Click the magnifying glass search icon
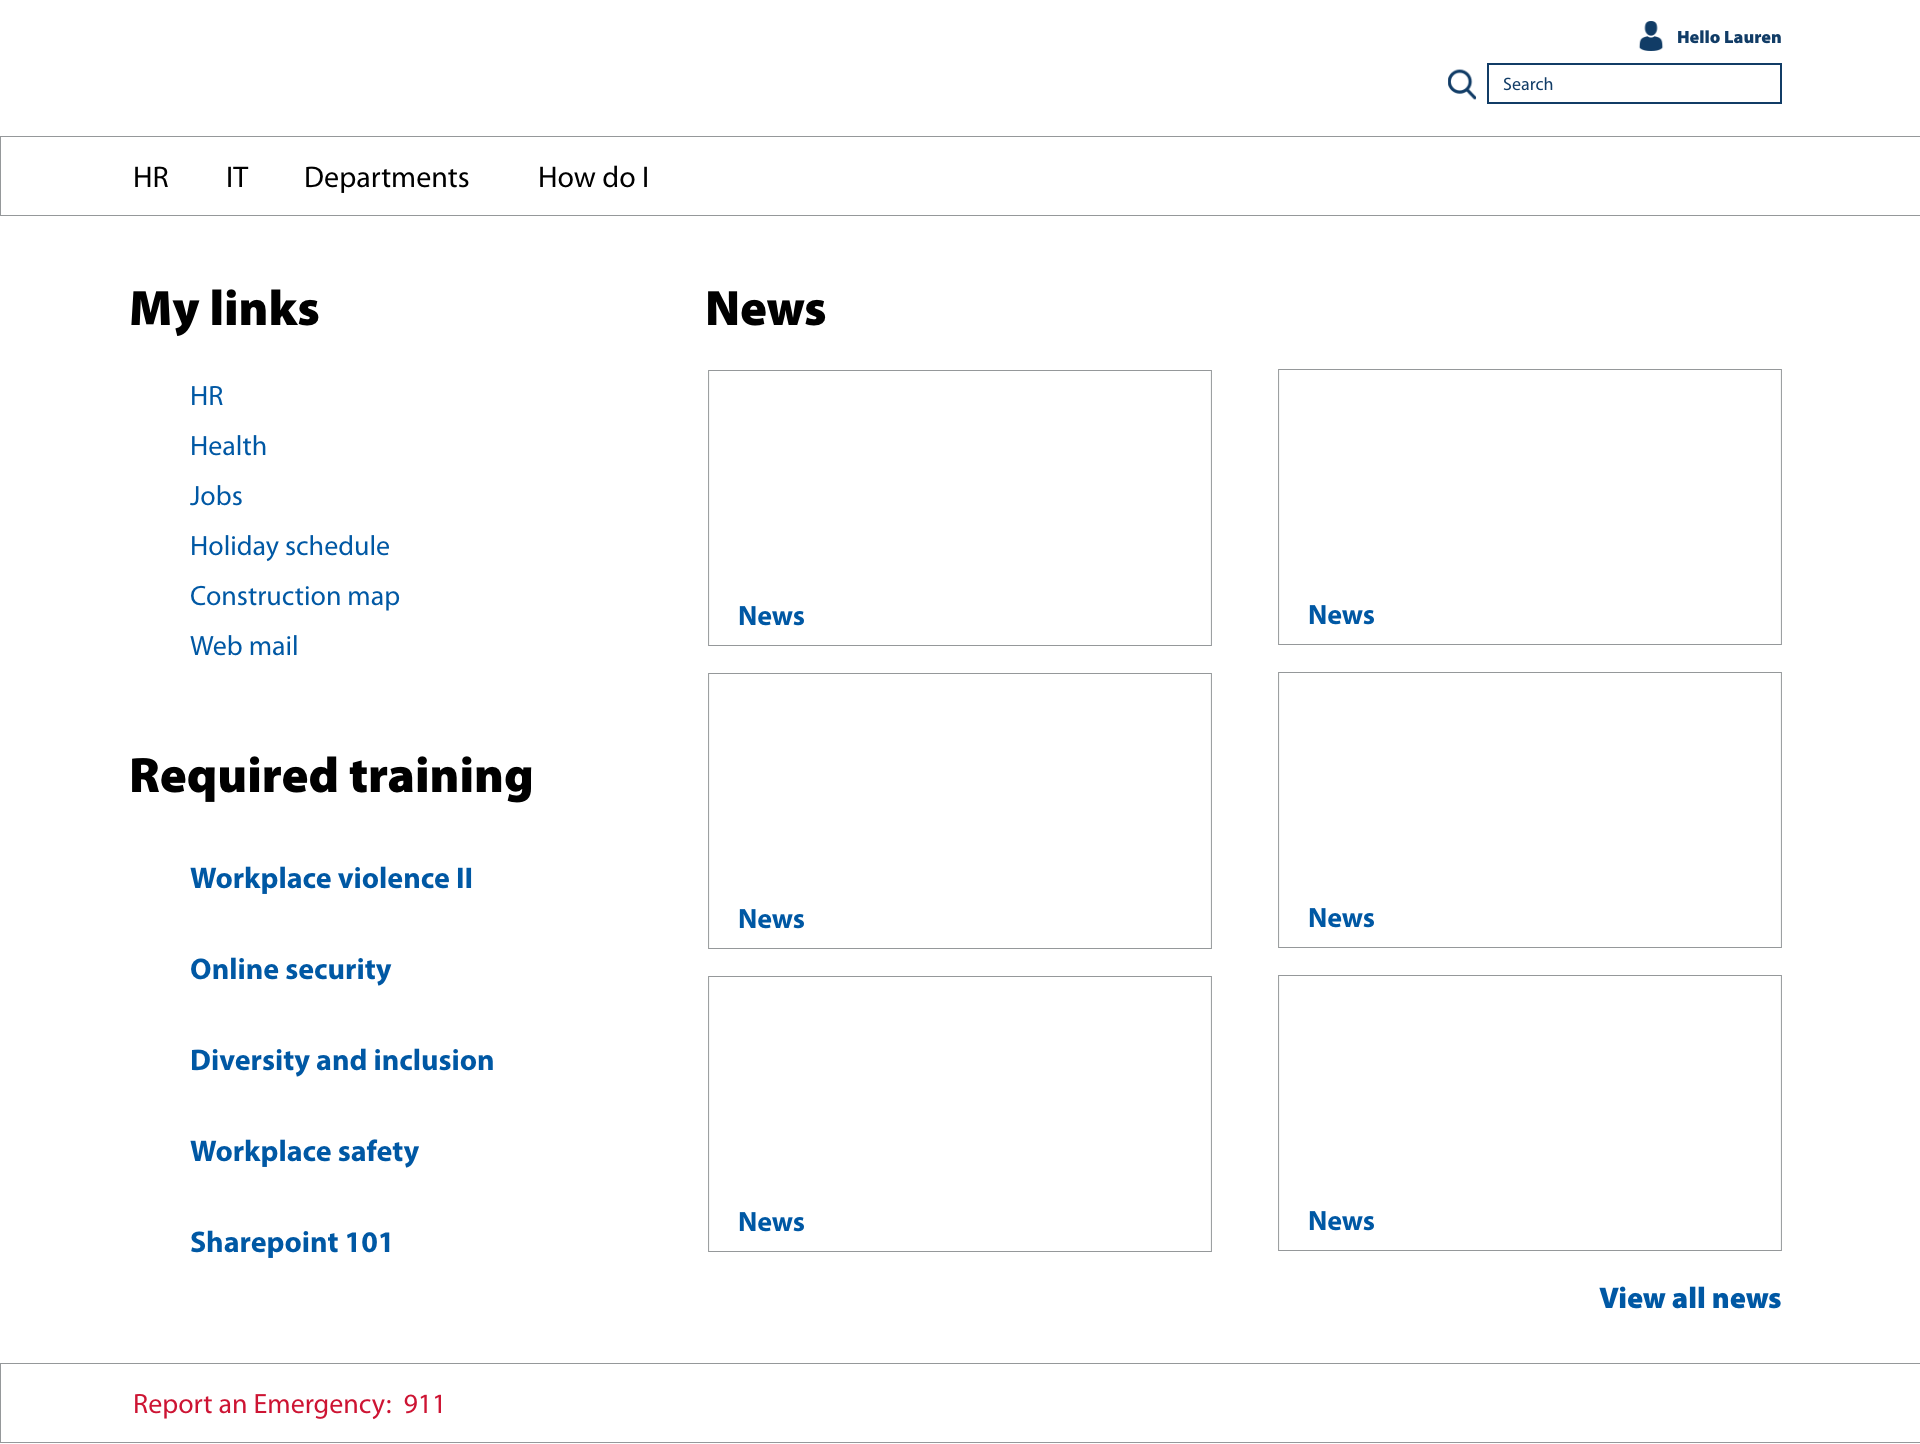This screenshot has width=1920, height=1444. click(x=1461, y=84)
